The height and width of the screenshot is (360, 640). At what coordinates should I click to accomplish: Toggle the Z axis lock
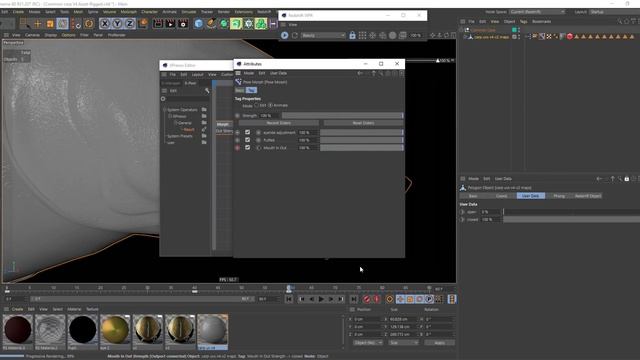(x=129, y=24)
